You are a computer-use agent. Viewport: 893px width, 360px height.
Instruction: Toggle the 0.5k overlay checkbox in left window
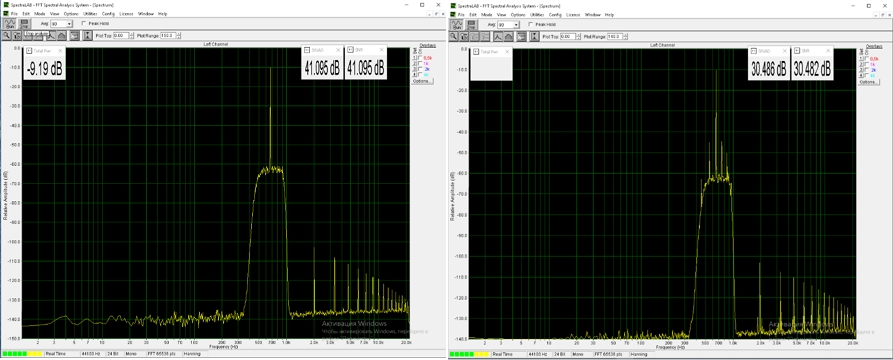coord(420,58)
